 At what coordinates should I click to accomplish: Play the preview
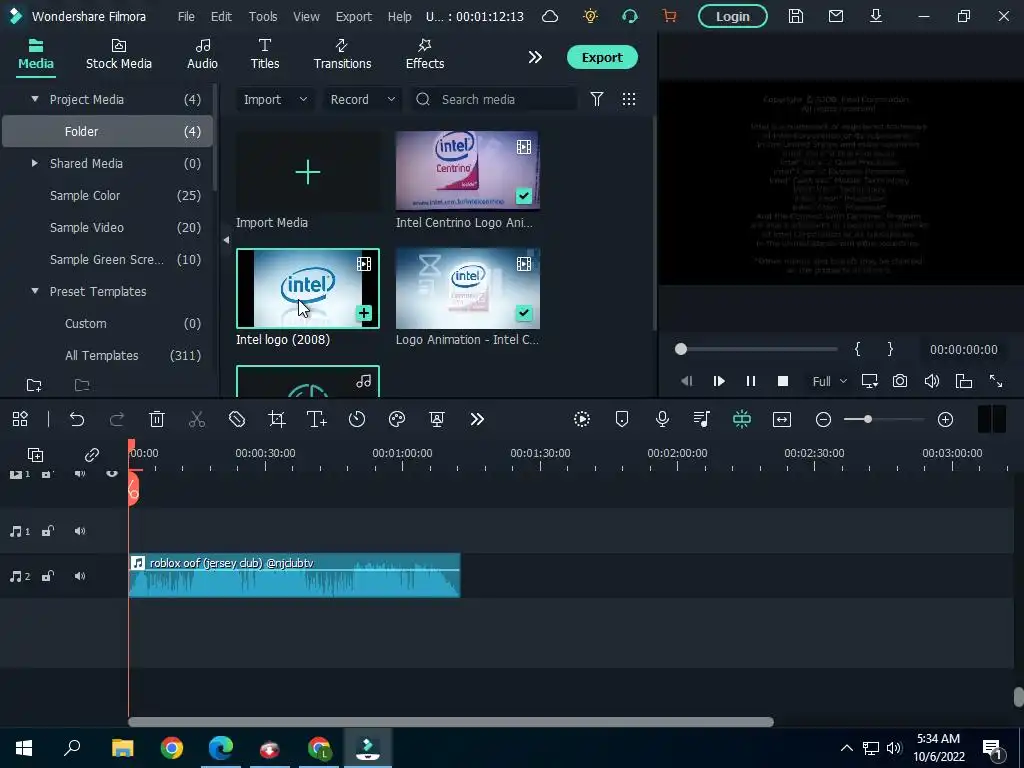tap(719, 381)
